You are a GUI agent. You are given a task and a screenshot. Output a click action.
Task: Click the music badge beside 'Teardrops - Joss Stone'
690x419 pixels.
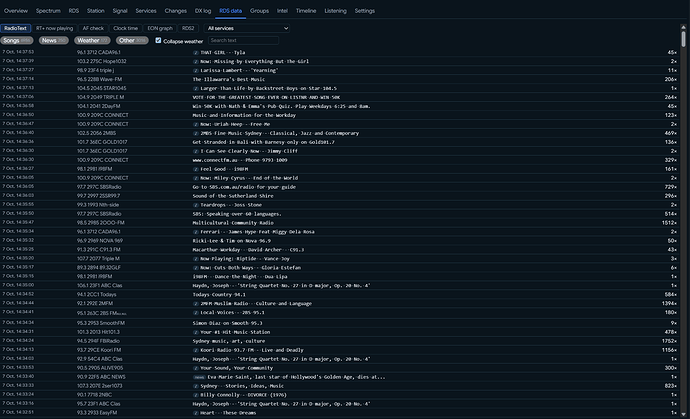point(196,205)
